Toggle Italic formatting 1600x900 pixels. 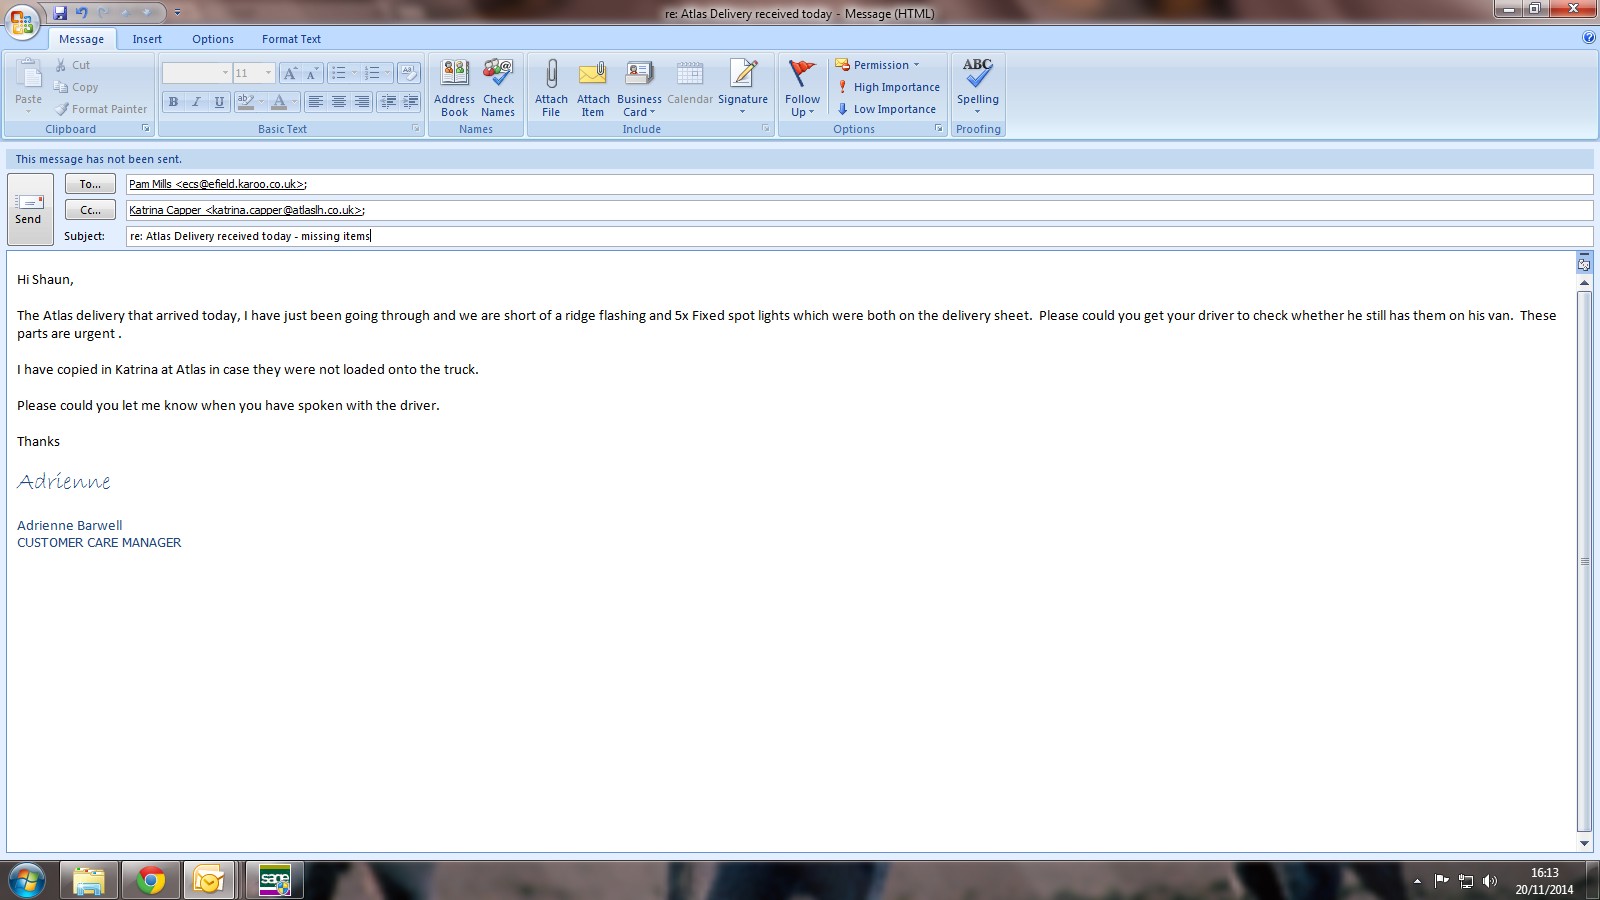click(196, 101)
